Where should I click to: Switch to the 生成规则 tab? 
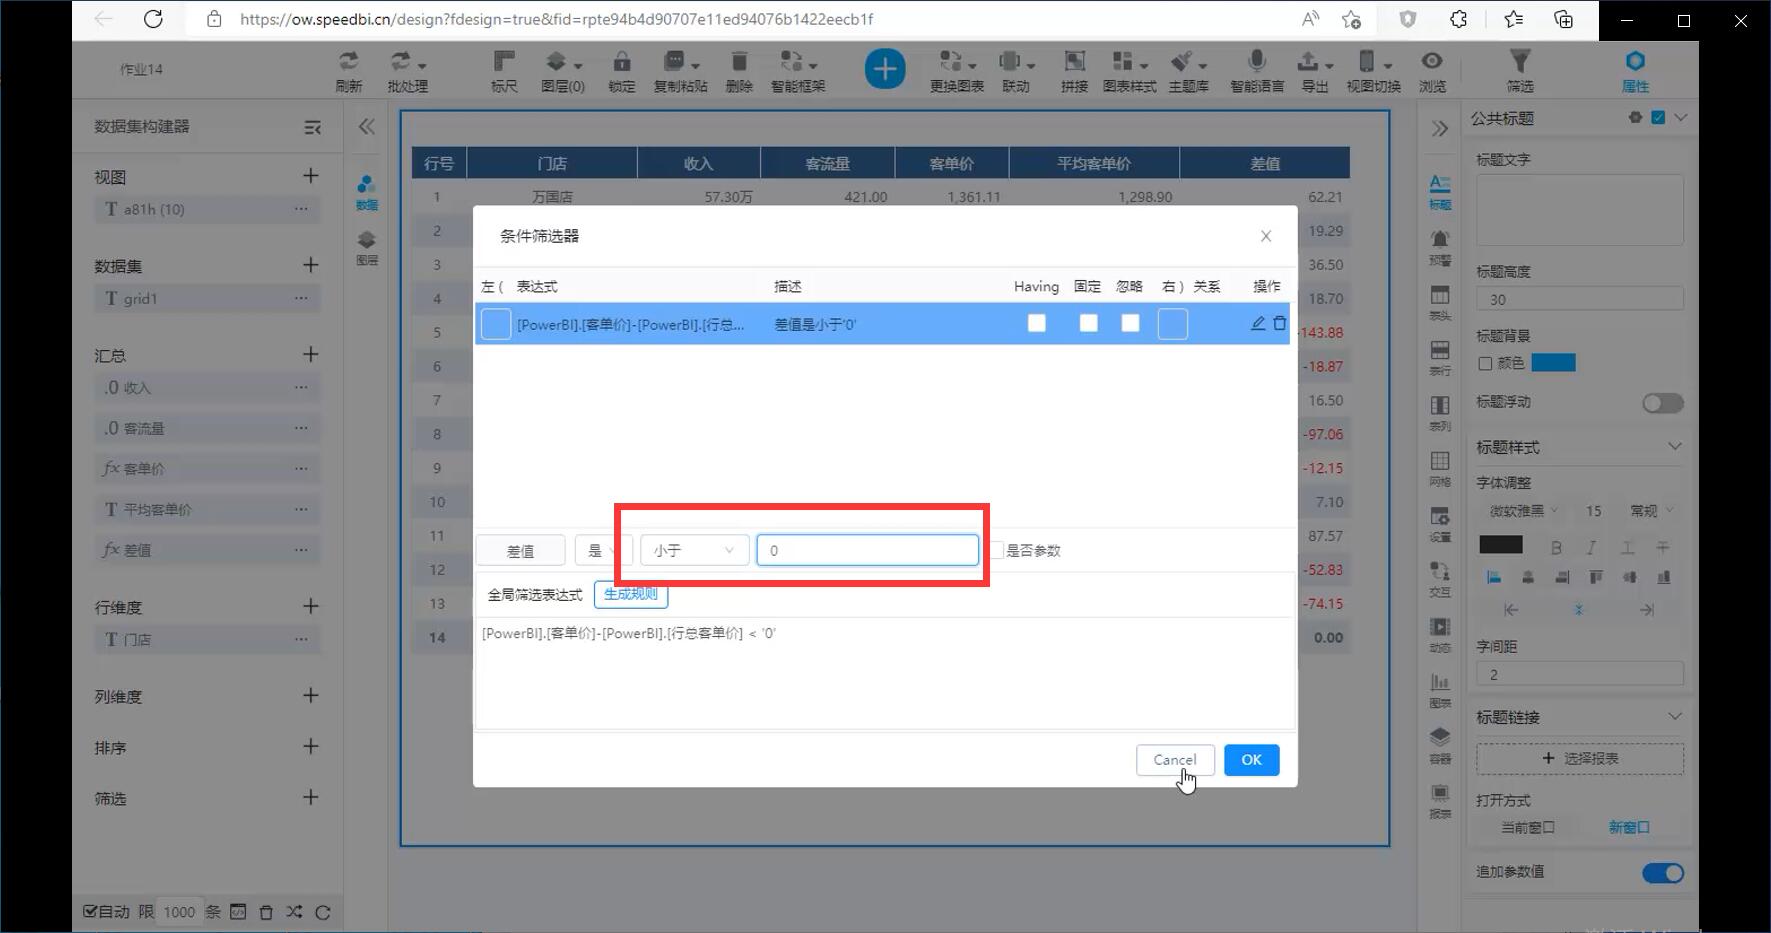point(631,594)
